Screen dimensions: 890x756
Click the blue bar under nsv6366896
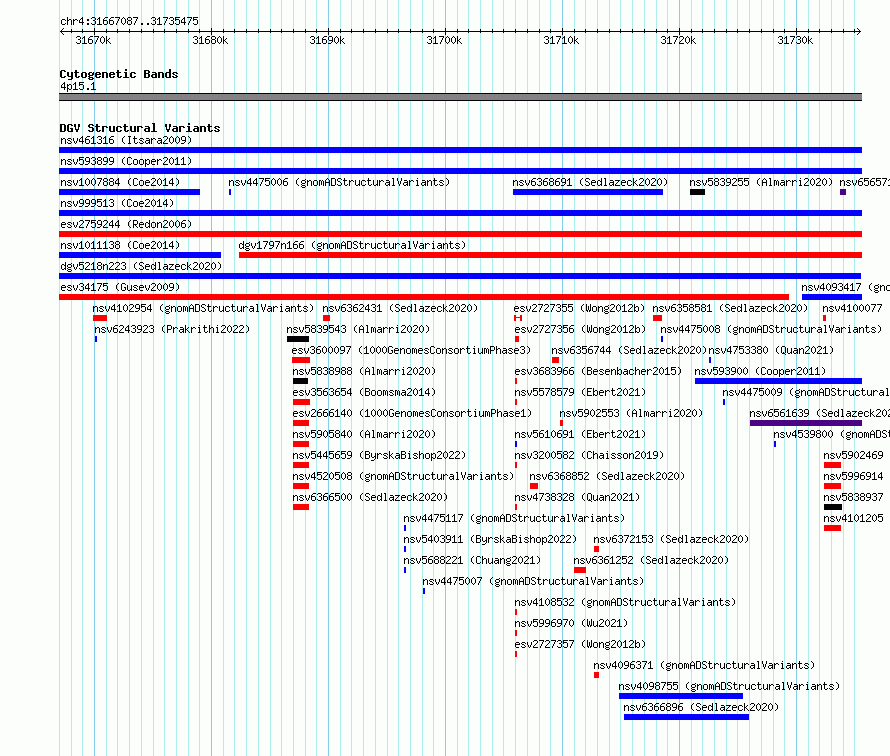pyautogui.click(x=686, y=717)
